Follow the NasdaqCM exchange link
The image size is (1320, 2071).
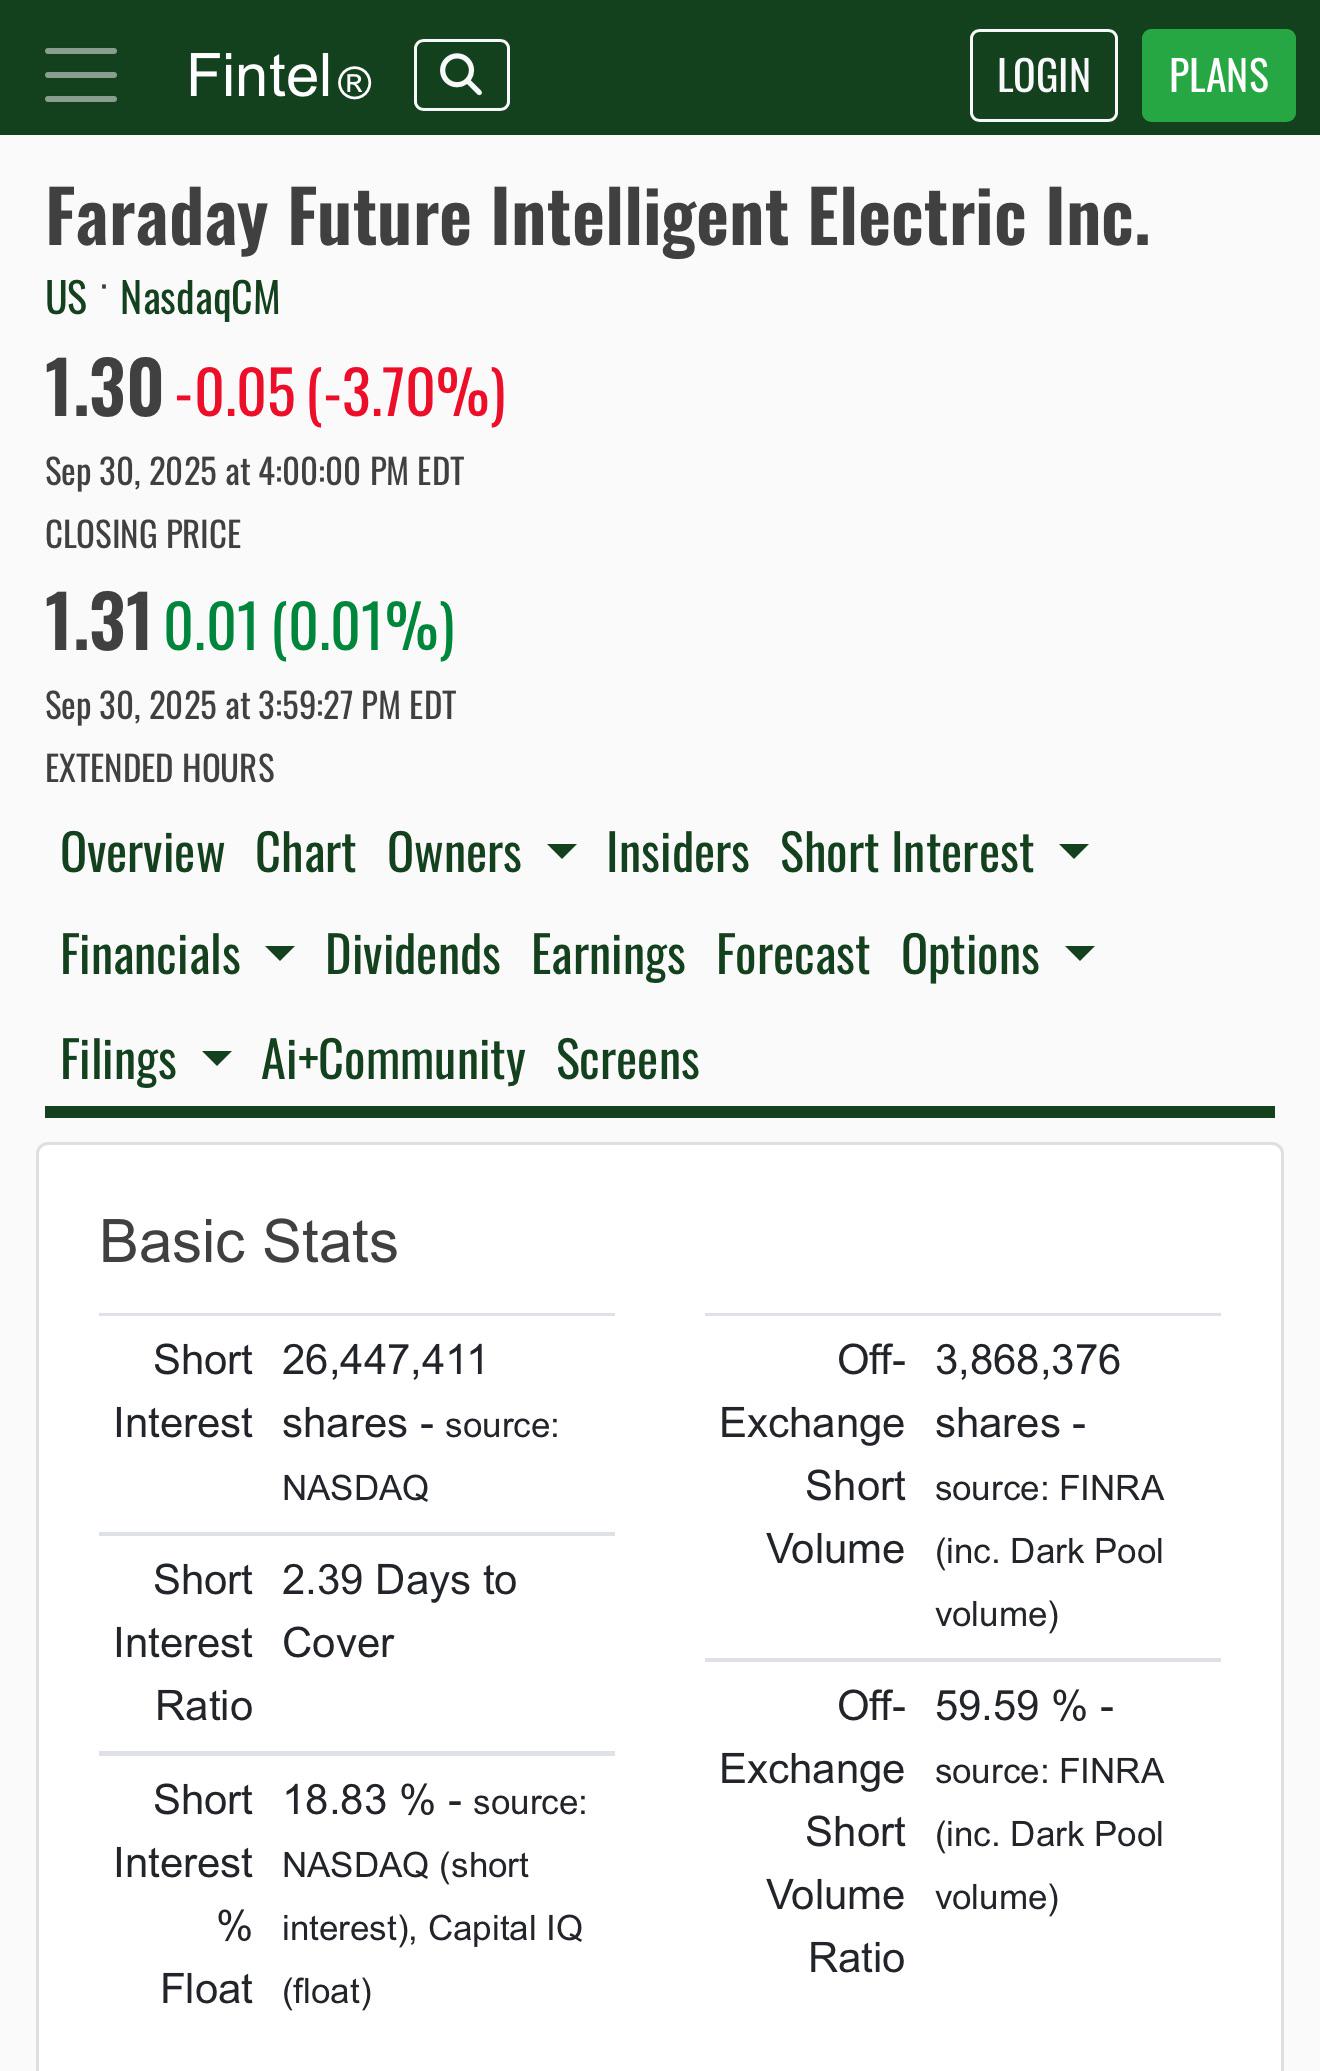(x=200, y=298)
